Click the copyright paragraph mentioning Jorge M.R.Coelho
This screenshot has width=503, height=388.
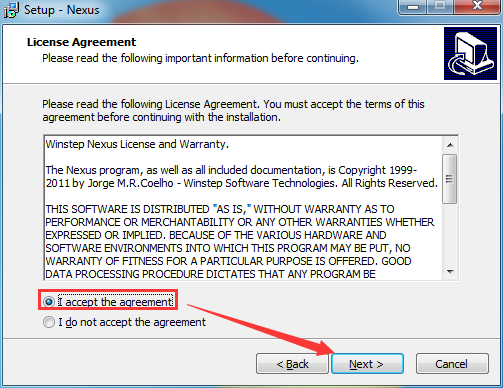241,177
